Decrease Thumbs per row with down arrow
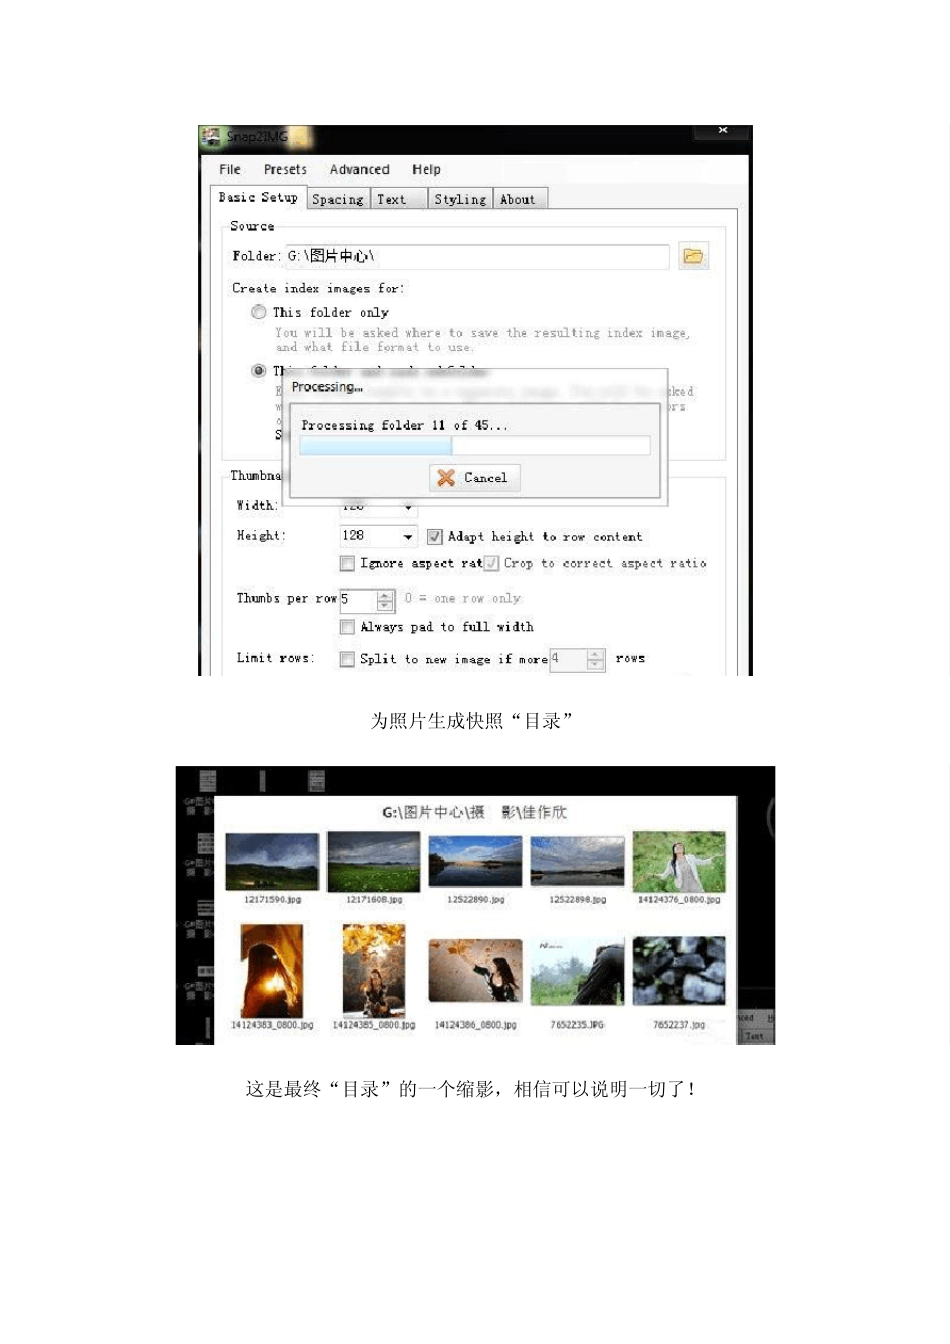The image size is (950, 1344). point(385,605)
